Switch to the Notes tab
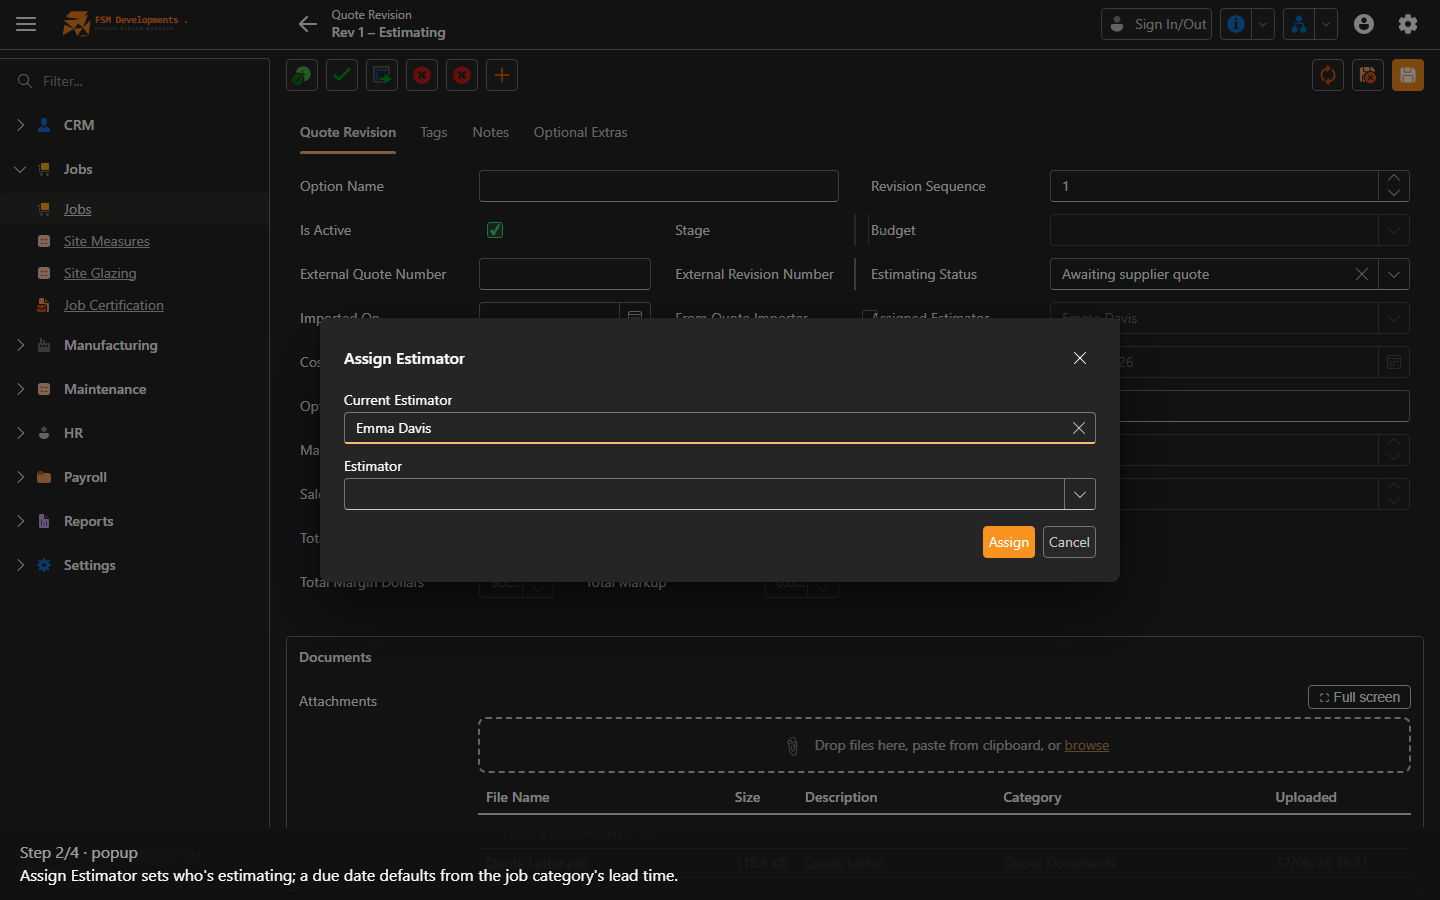The width and height of the screenshot is (1440, 900). (x=491, y=132)
